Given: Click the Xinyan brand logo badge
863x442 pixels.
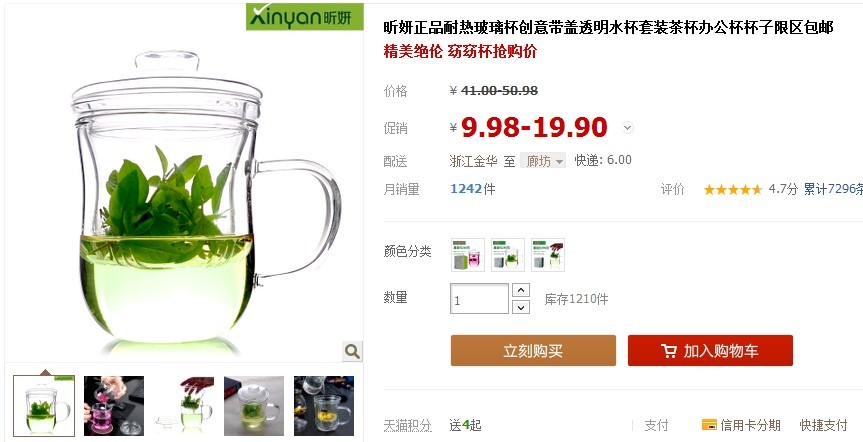Looking at the screenshot, I should [304, 17].
